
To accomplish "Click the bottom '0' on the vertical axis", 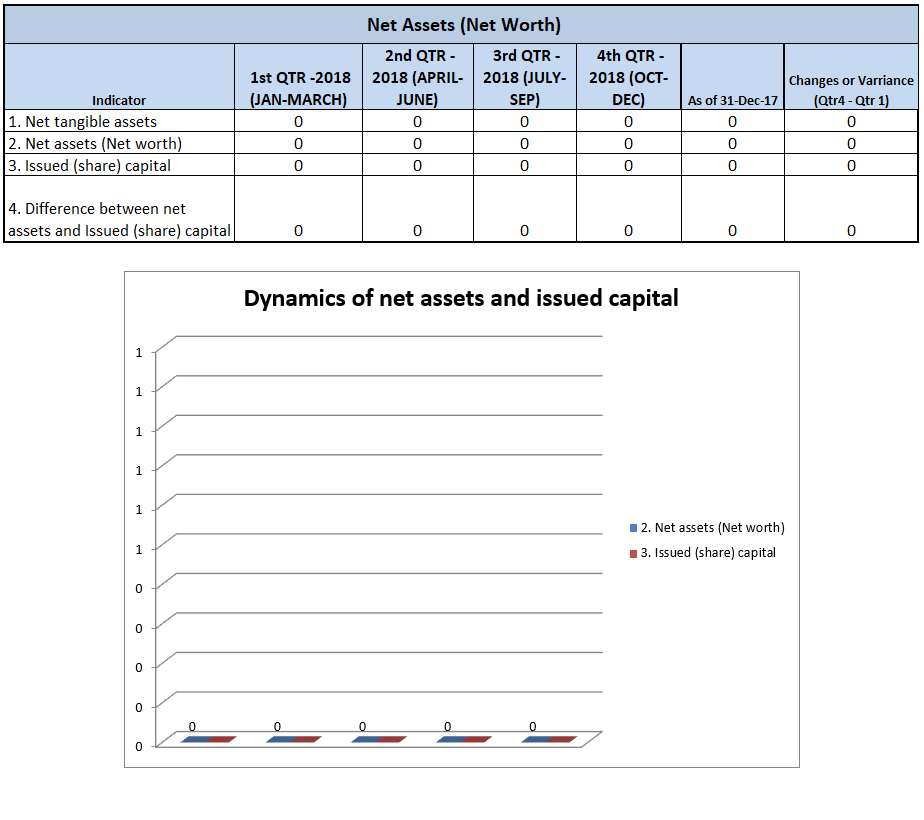I will coord(139,747).
